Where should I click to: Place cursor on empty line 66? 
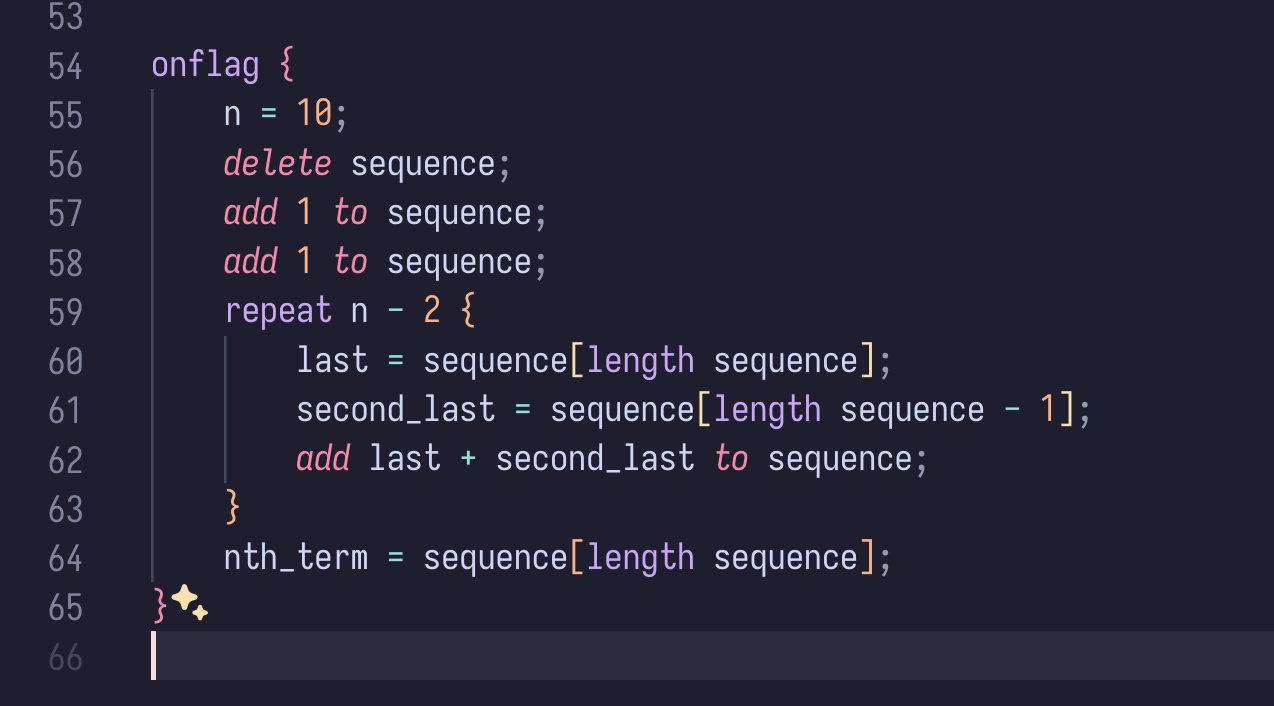coord(712,656)
